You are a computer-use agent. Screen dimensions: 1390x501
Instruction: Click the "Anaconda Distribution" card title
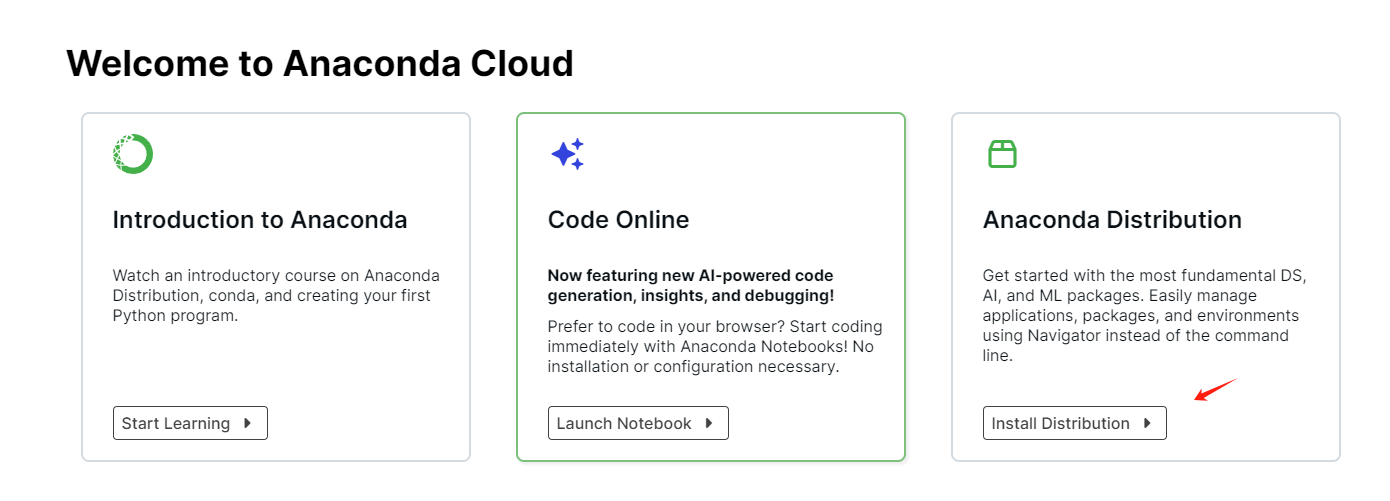[x=1112, y=220]
